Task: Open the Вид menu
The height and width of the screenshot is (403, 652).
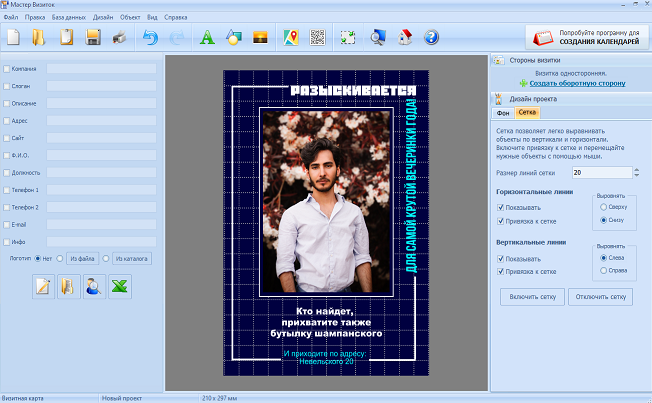Action: (152, 17)
